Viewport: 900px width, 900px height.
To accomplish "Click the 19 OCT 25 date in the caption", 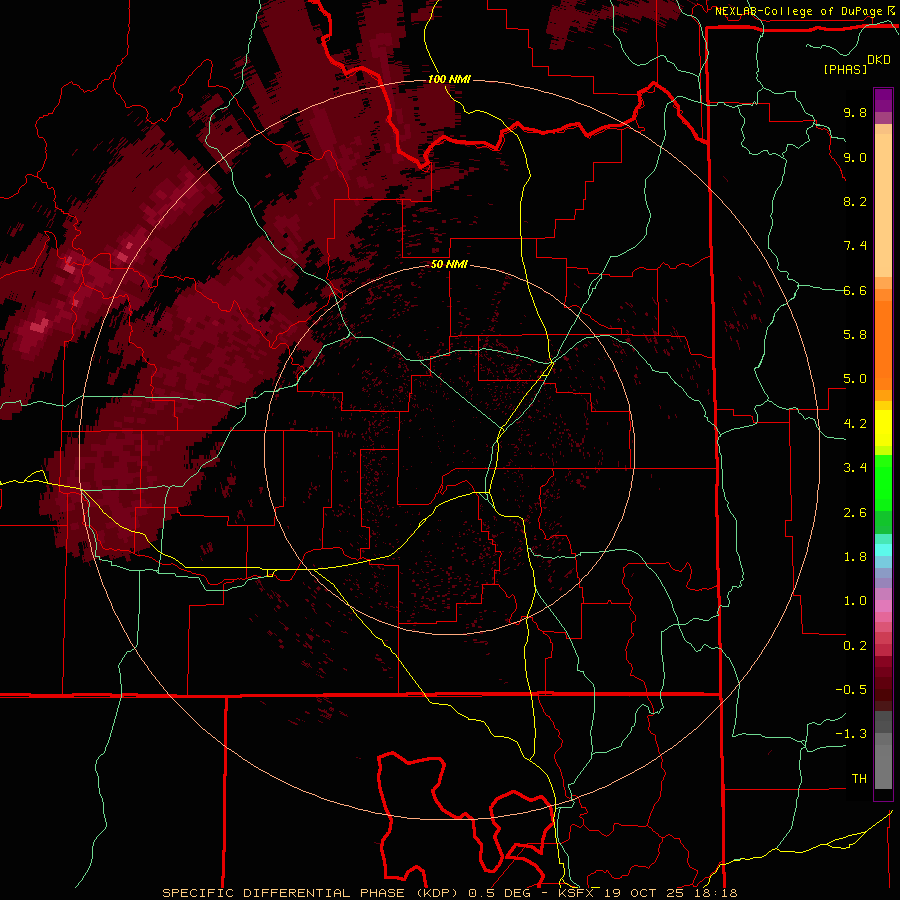I will [645, 893].
